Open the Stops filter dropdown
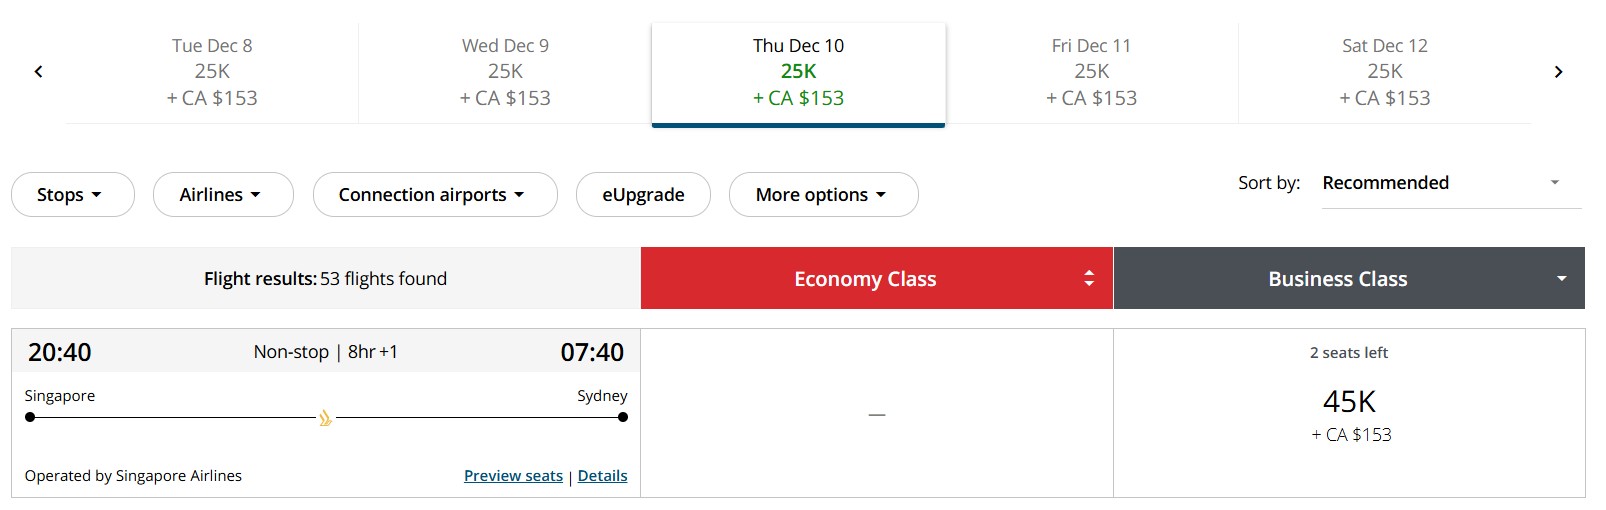The image size is (1606, 510). pyautogui.click(x=72, y=195)
